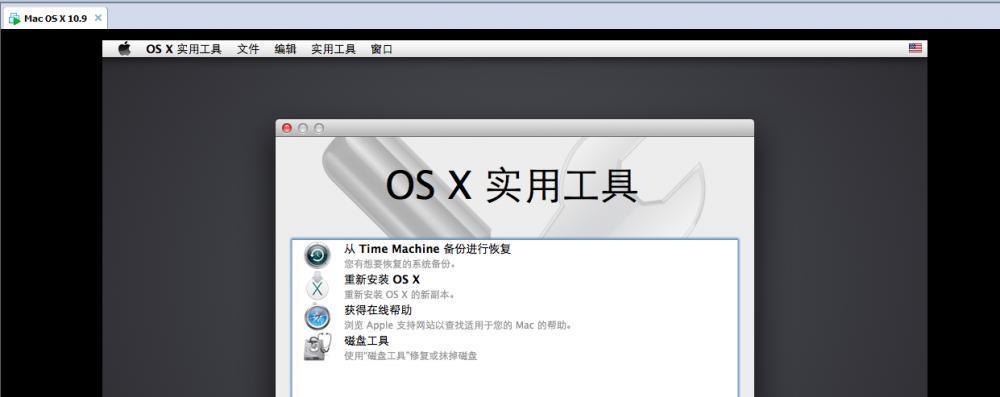The height and width of the screenshot is (397, 1000).
Task: Close the OS X 实用工具 window with red button
Action: 287,128
